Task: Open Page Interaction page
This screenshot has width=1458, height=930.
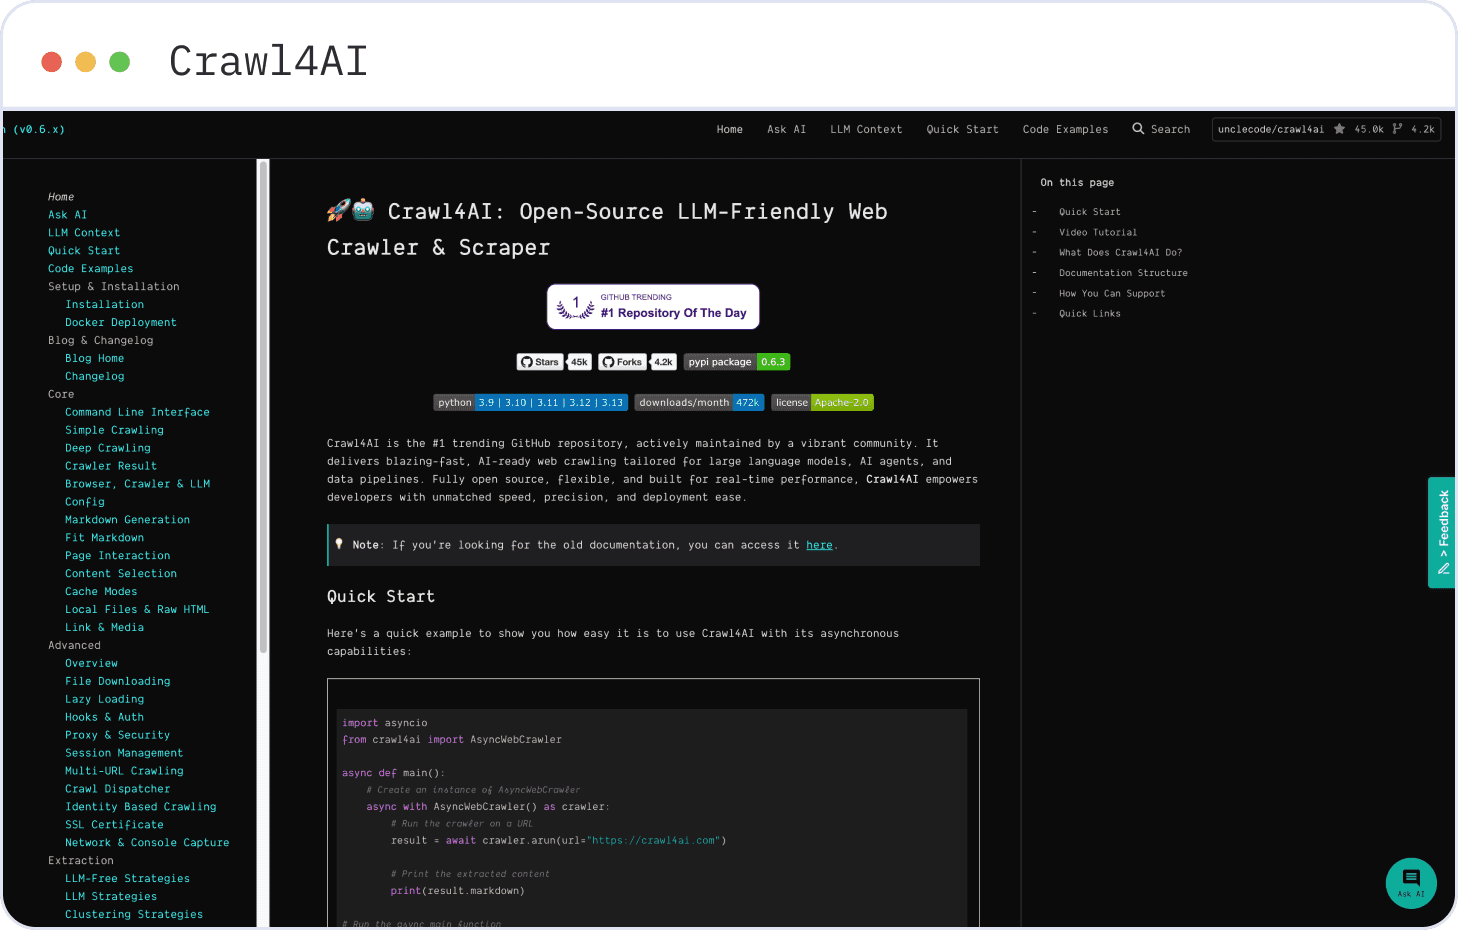Action: point(118,556)
